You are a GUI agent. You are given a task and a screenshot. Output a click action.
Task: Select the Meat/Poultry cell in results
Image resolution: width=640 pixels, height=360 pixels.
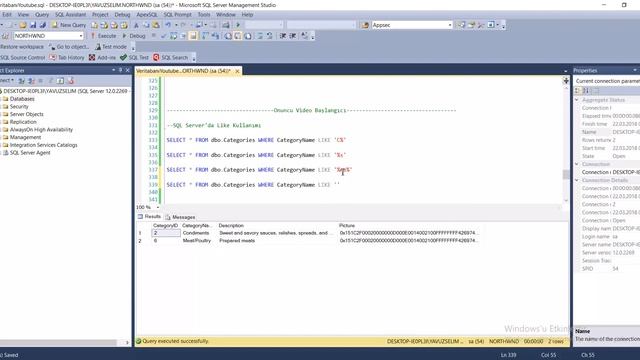[x=197, y=241]
